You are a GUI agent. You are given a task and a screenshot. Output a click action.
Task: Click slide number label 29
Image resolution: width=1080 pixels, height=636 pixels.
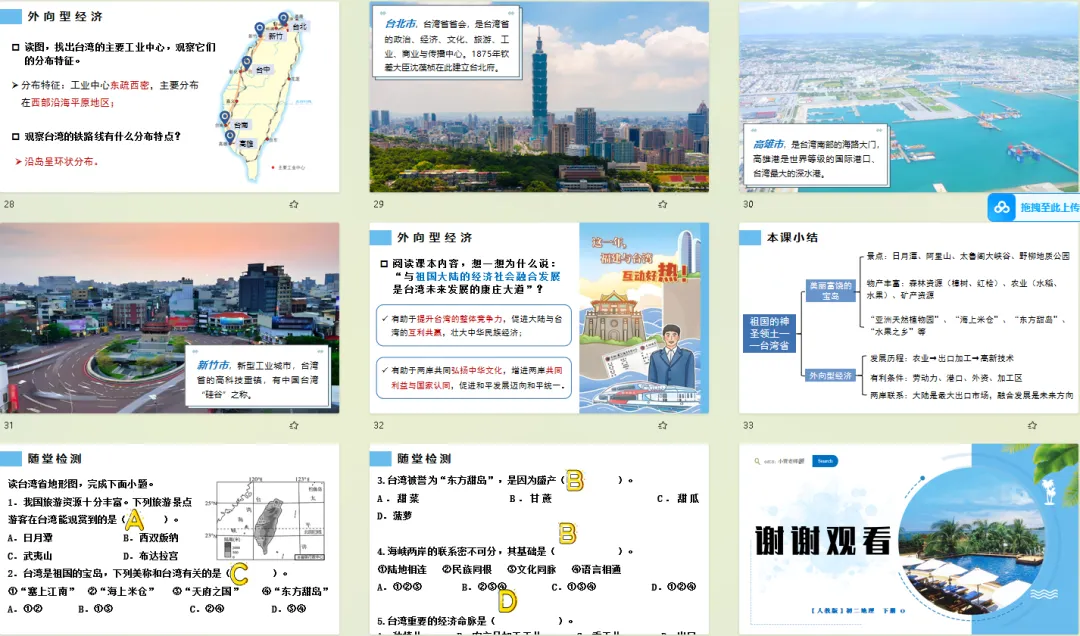(379, 204)
